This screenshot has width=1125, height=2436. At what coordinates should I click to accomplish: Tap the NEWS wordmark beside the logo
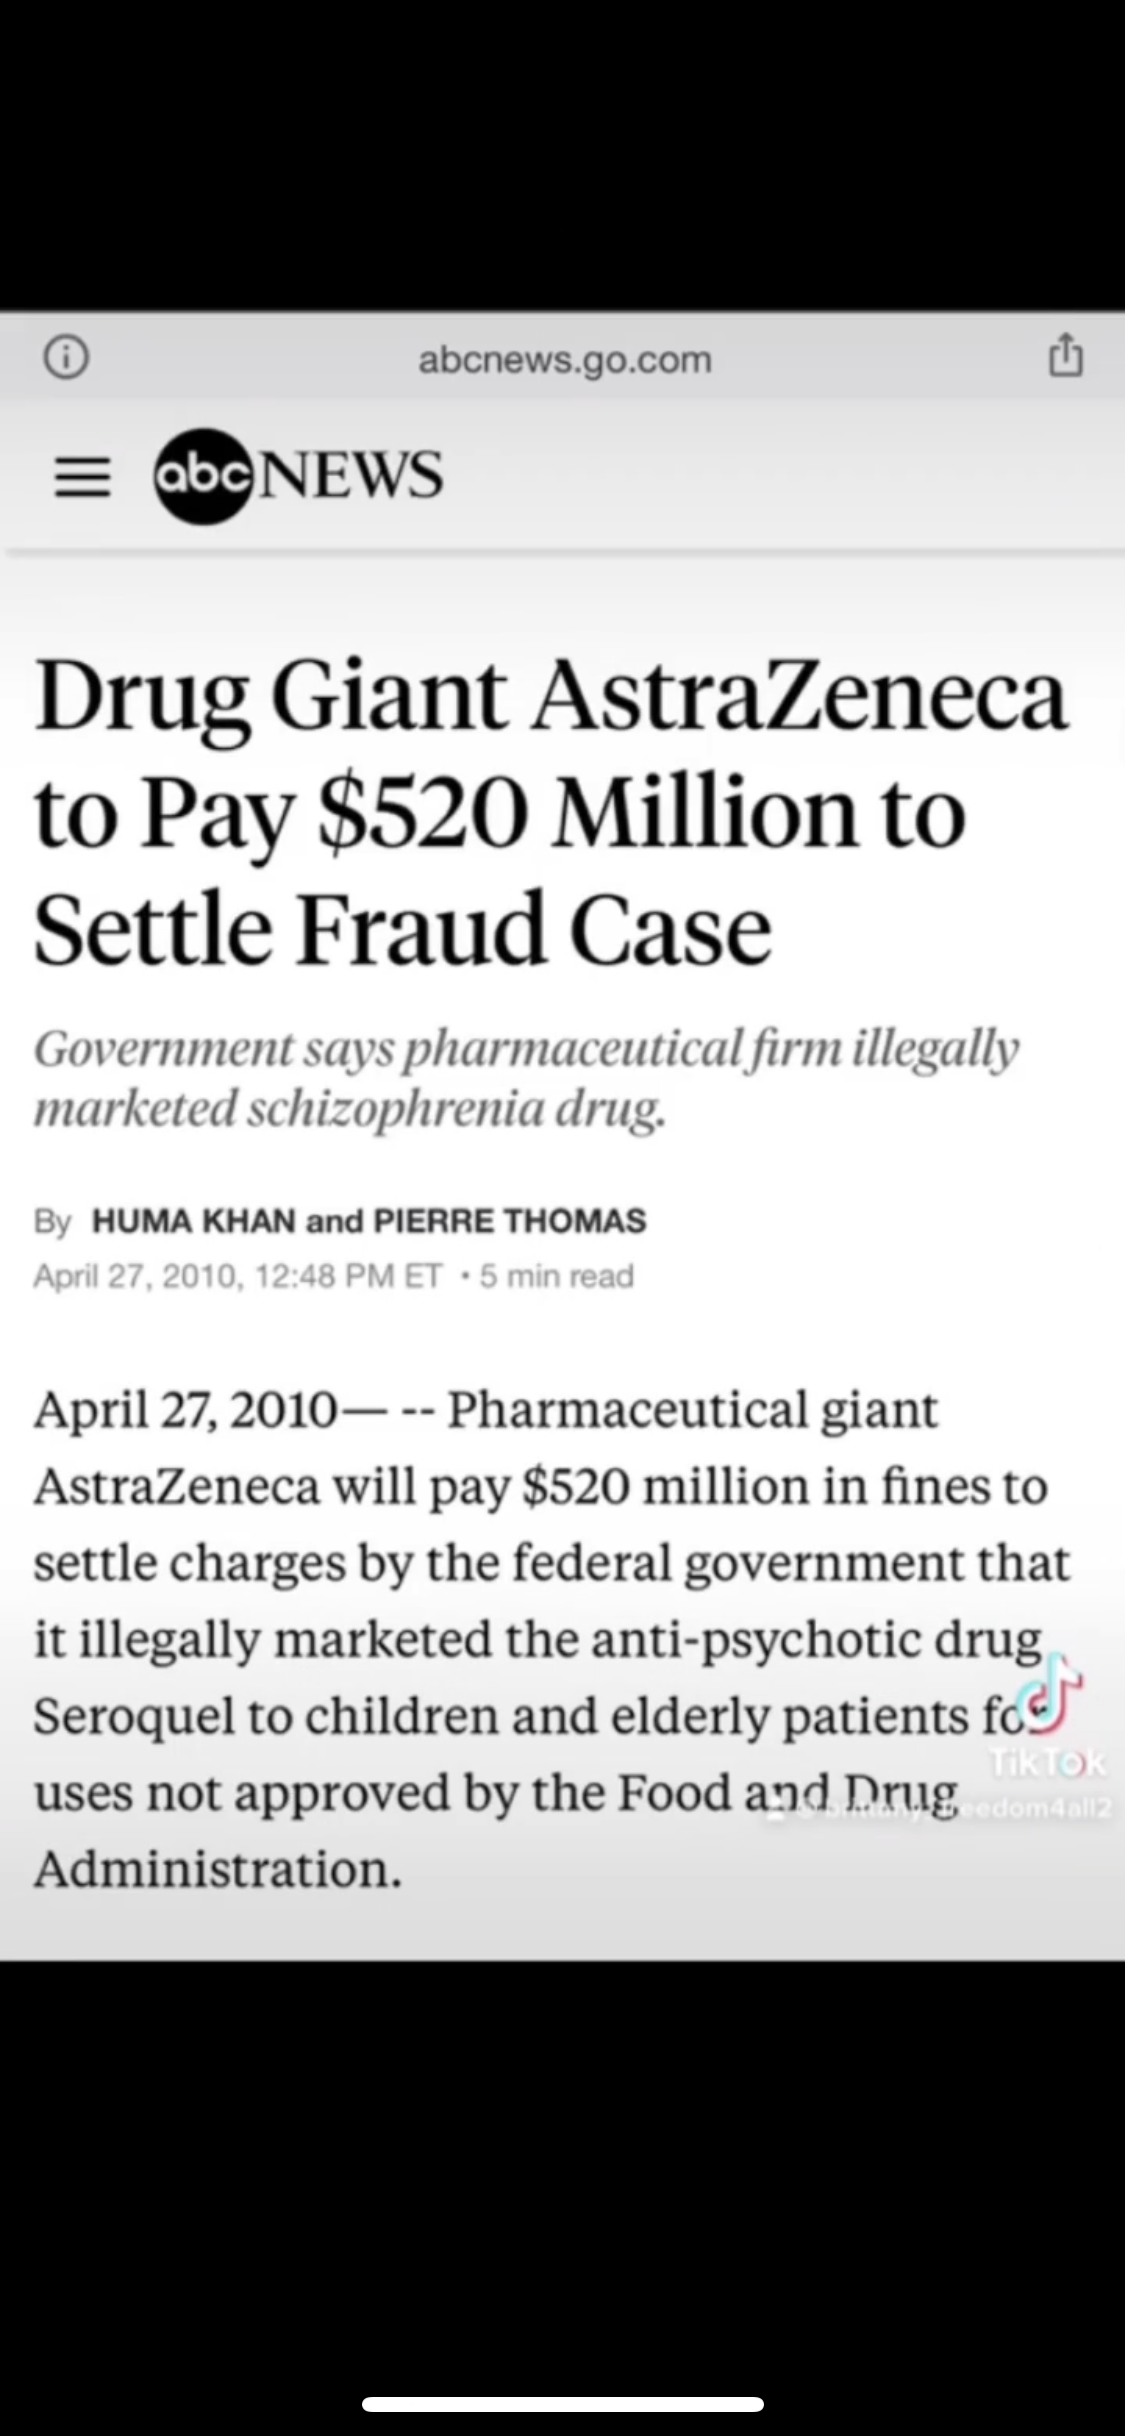[352, 475]
